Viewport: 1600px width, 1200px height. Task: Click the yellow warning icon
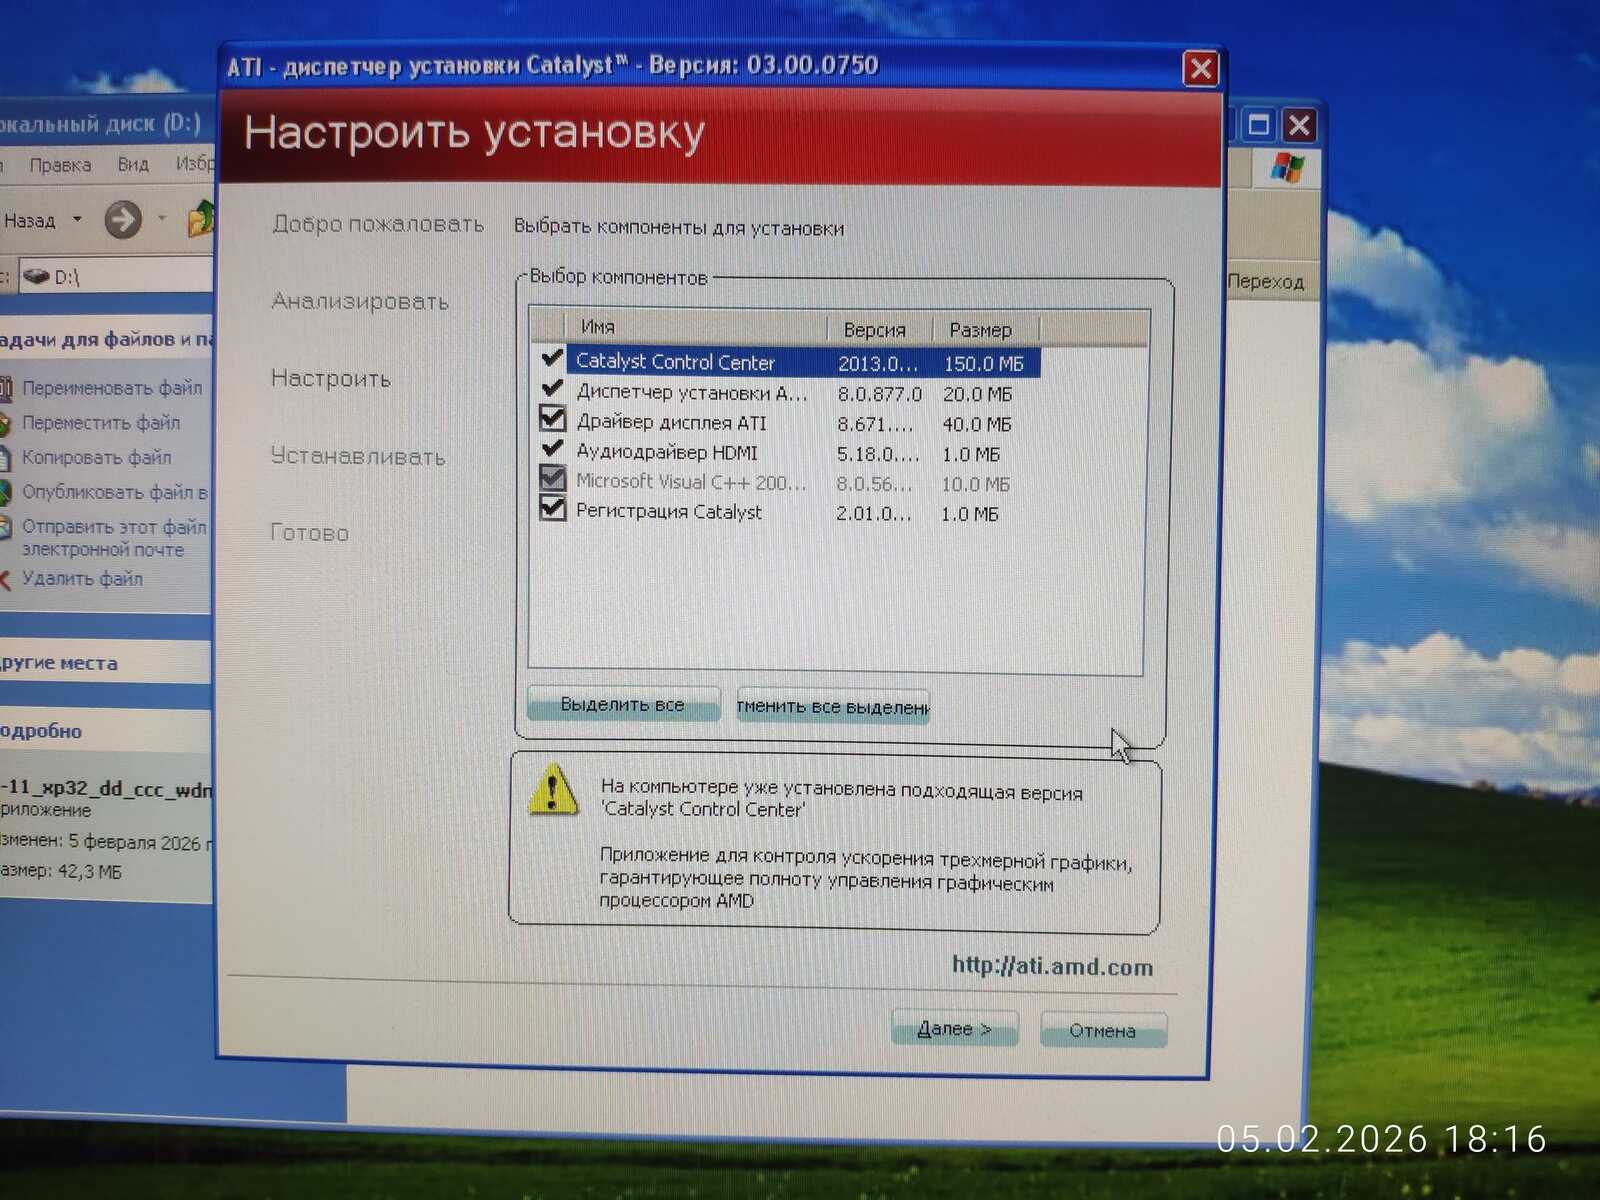(x=552, y=790)
